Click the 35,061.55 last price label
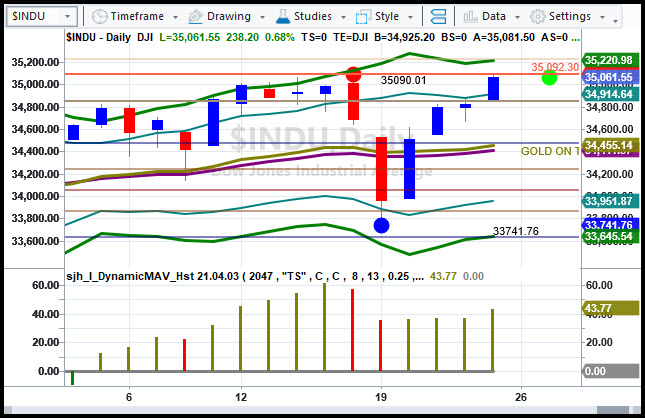 pos(610,77)
